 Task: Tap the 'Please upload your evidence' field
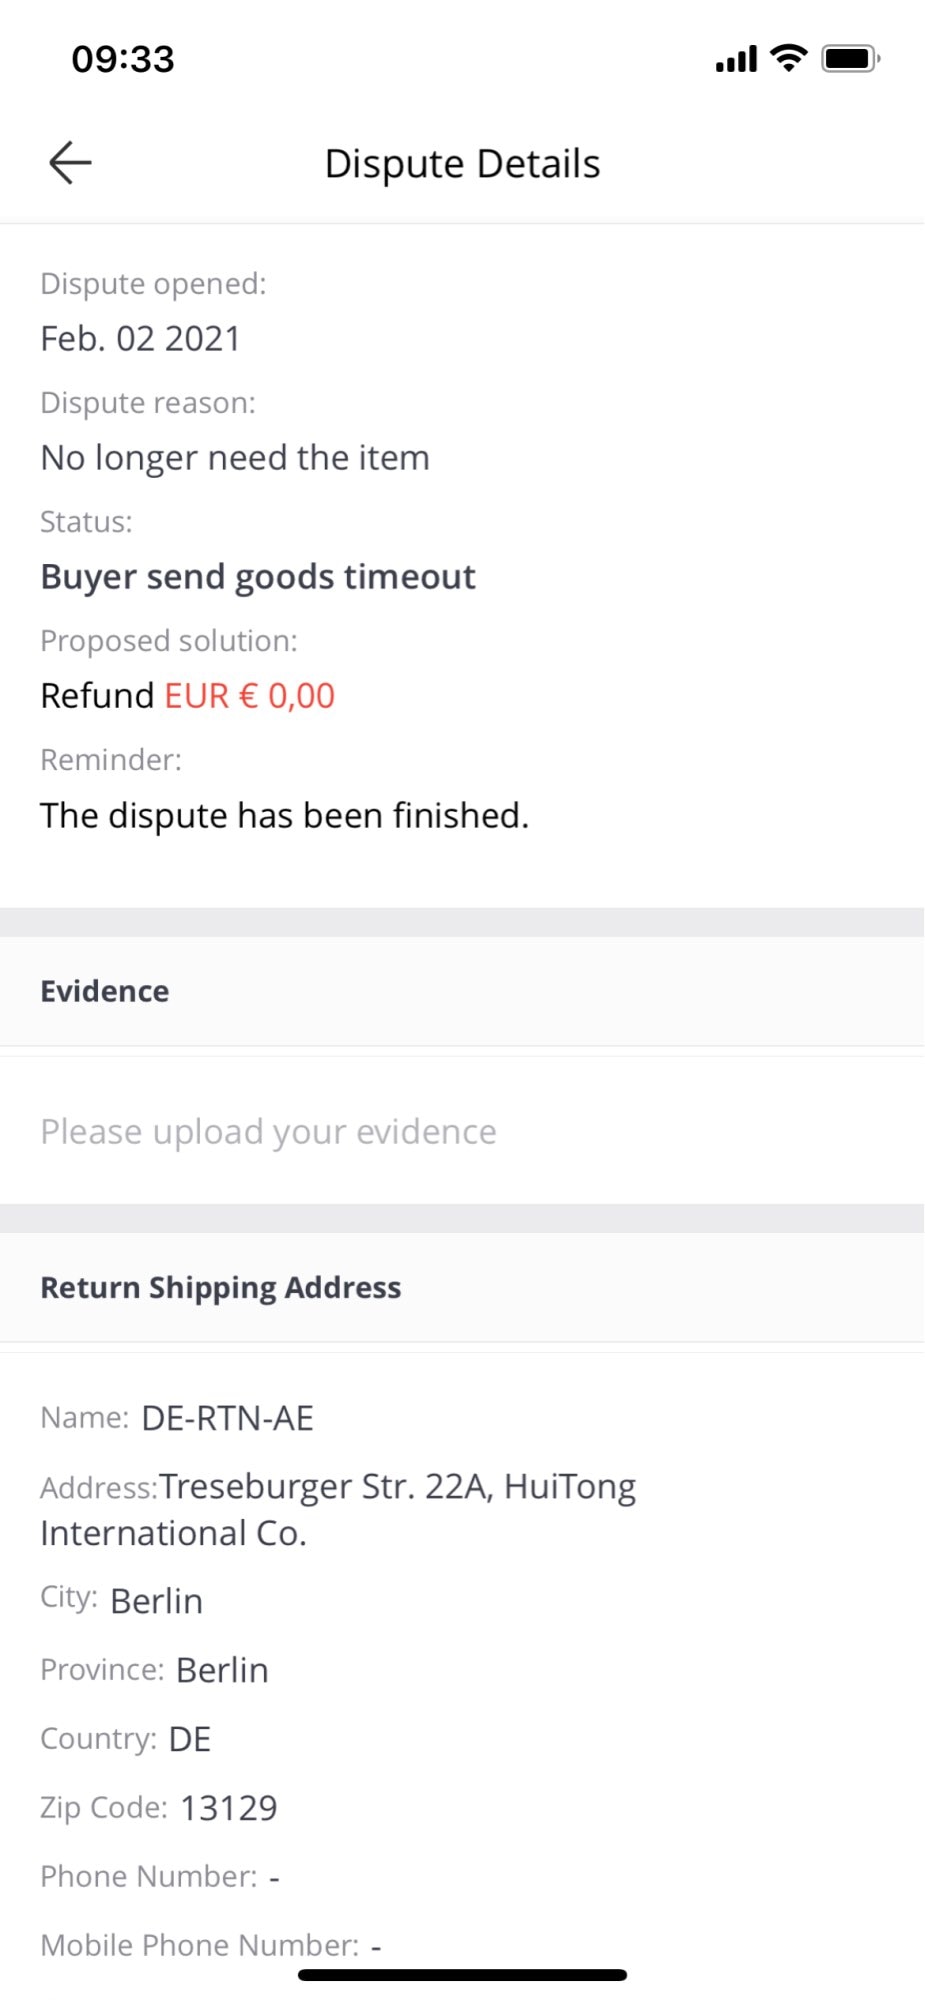[268, 1132]
